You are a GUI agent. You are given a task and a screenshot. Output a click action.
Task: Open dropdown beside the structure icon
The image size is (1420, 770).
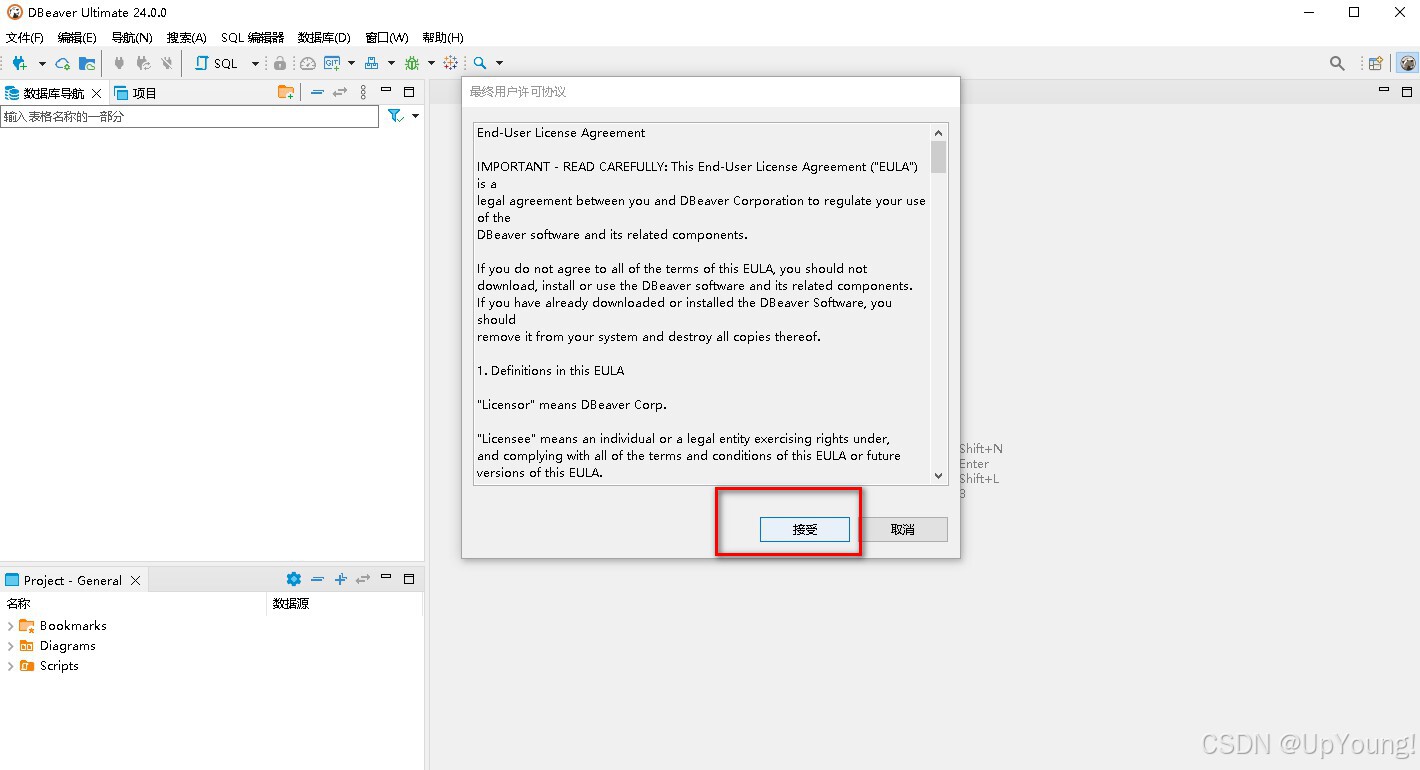391,63
